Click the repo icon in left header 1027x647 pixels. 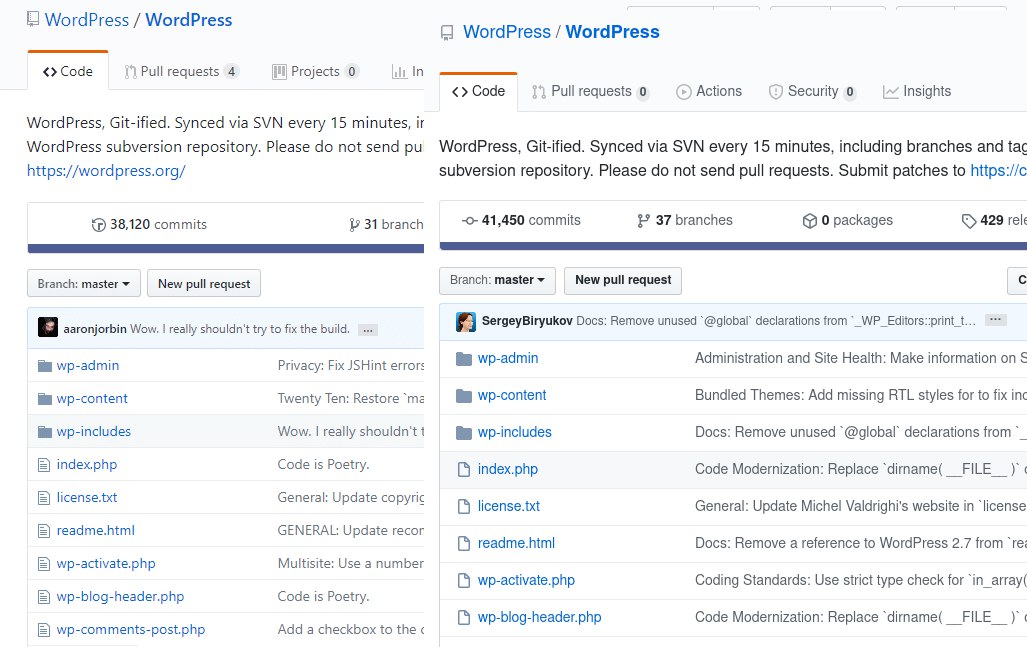33,20
